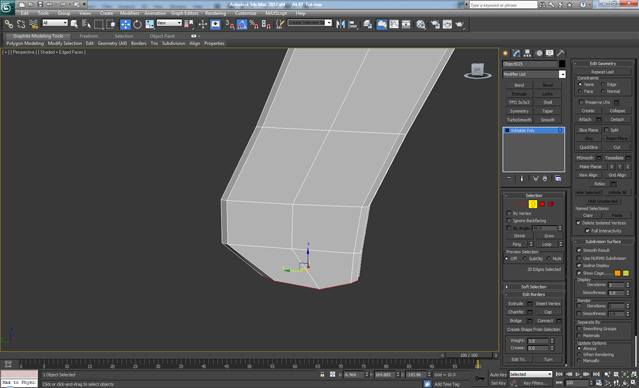Click Create Shape From Selection button

point(533,329)
